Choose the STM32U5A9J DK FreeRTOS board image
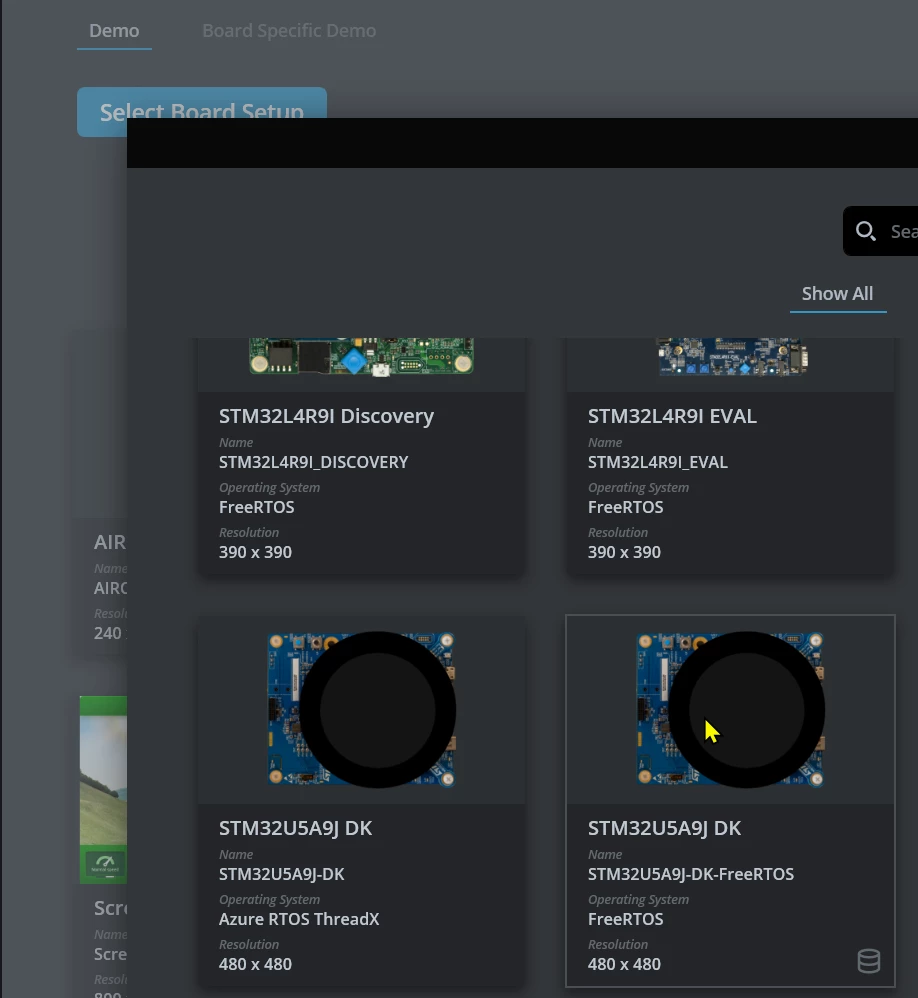 coord(730,710)
